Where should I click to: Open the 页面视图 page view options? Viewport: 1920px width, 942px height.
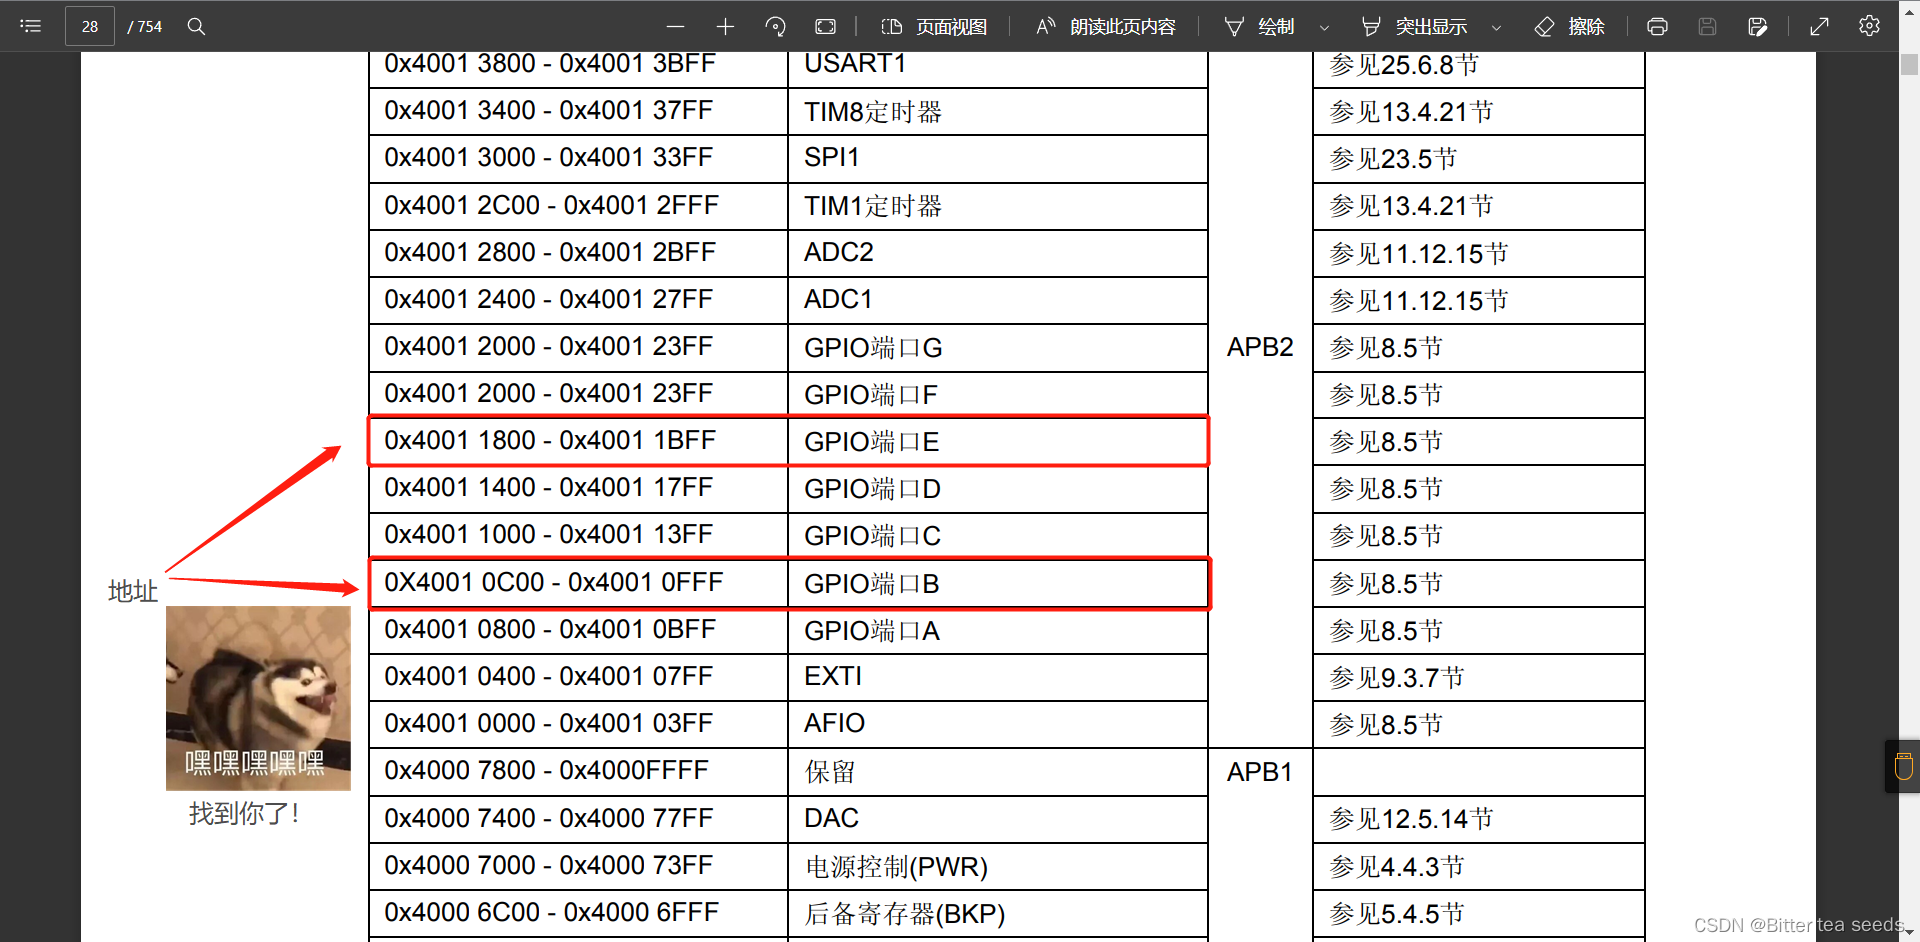click(935, 26)
